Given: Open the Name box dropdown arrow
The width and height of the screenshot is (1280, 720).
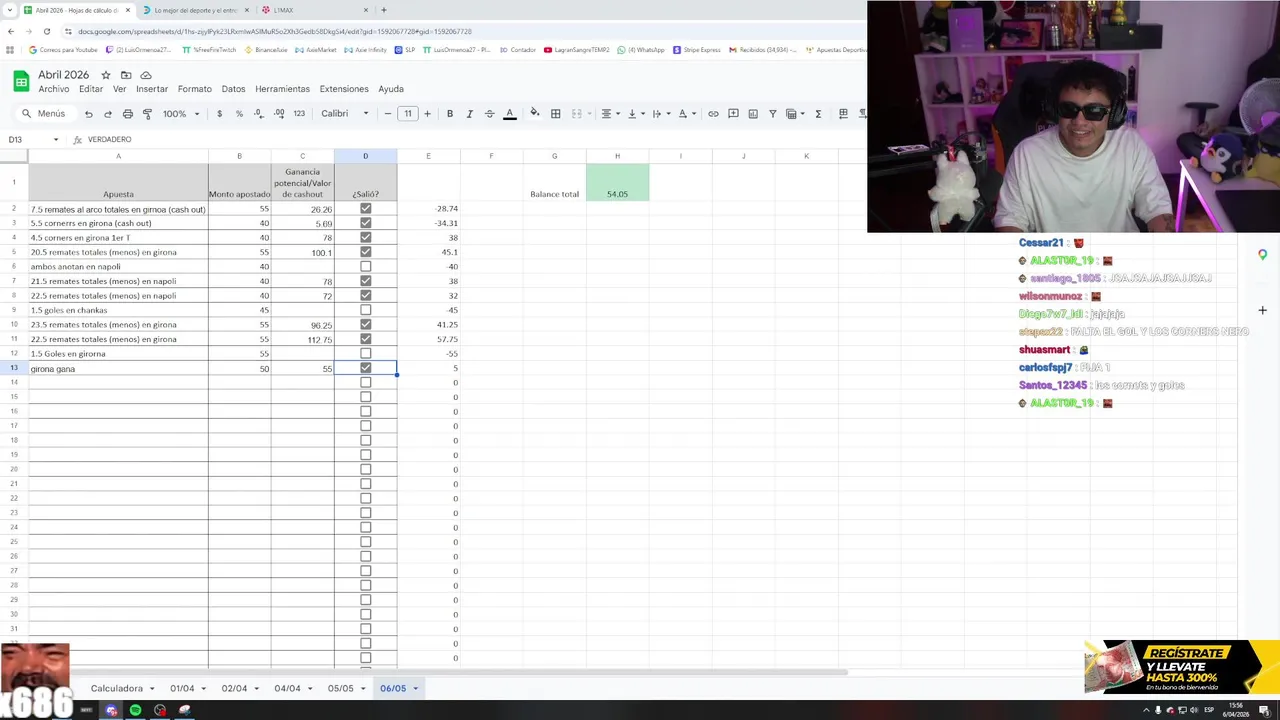Looking at the screenshot, I should pyautogui.click(x=56, y=140).
